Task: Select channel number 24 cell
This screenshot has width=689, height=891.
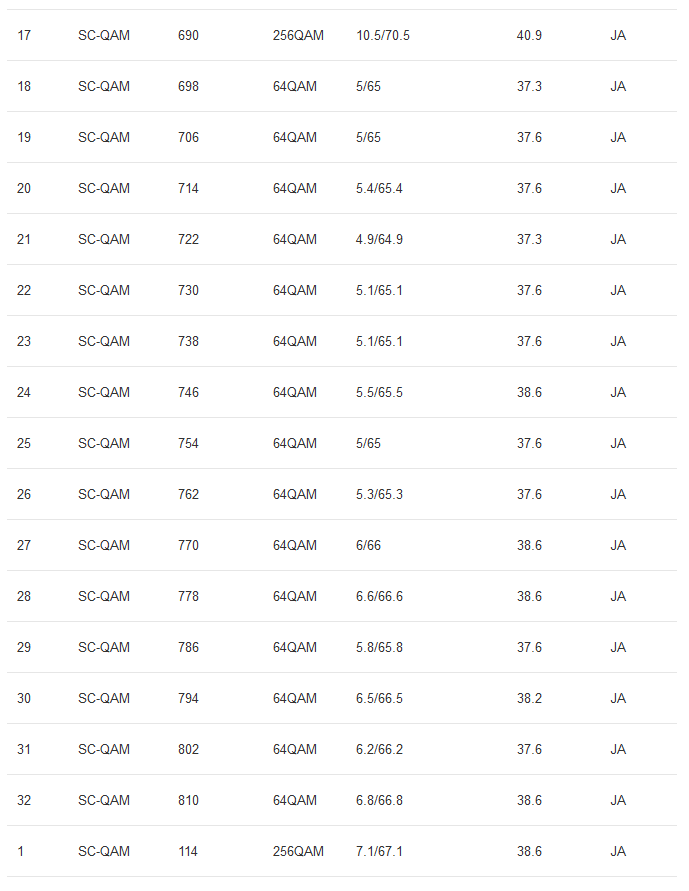Action: coord(24,393)
